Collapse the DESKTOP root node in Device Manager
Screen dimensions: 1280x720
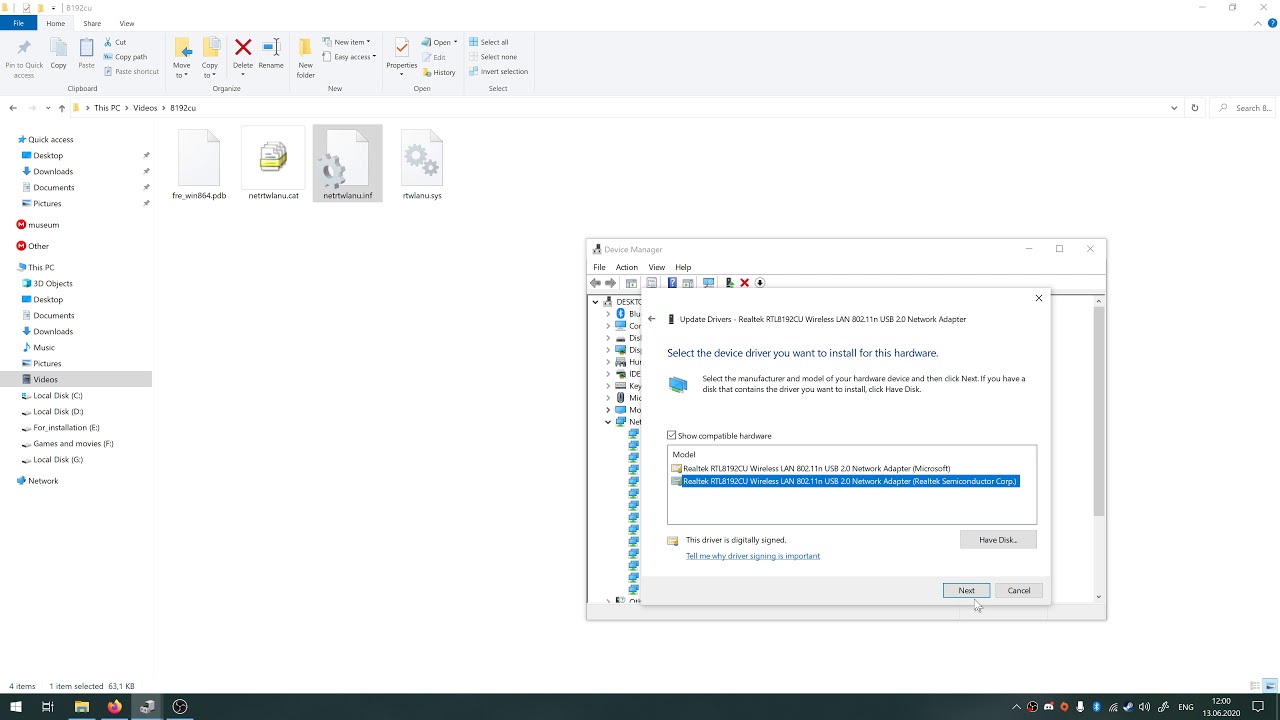click(595, 302)
